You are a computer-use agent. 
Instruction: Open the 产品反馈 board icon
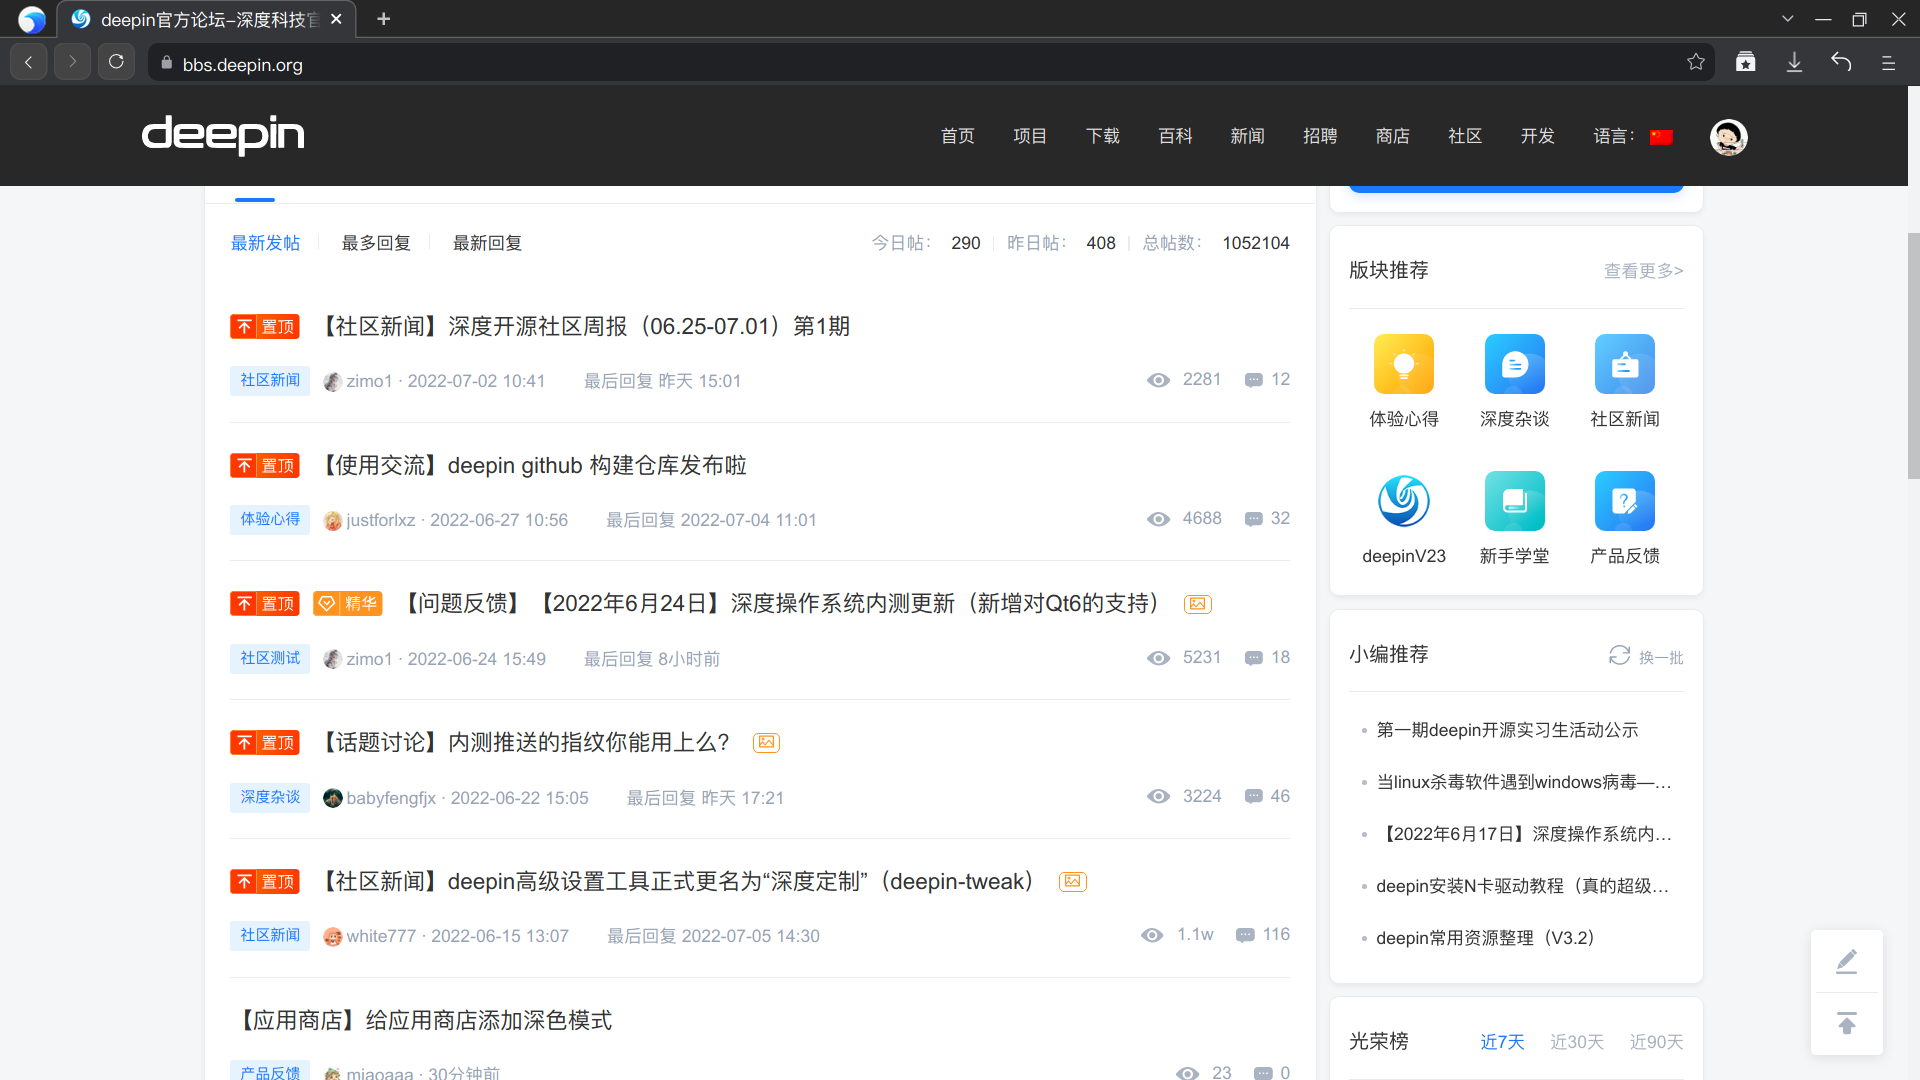[x=1624, y=501]
